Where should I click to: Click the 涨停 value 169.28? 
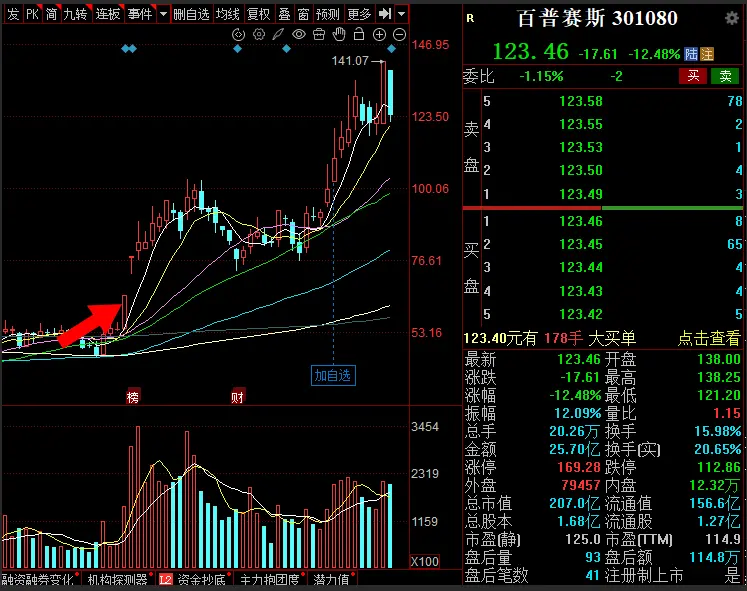click(579, 467)
